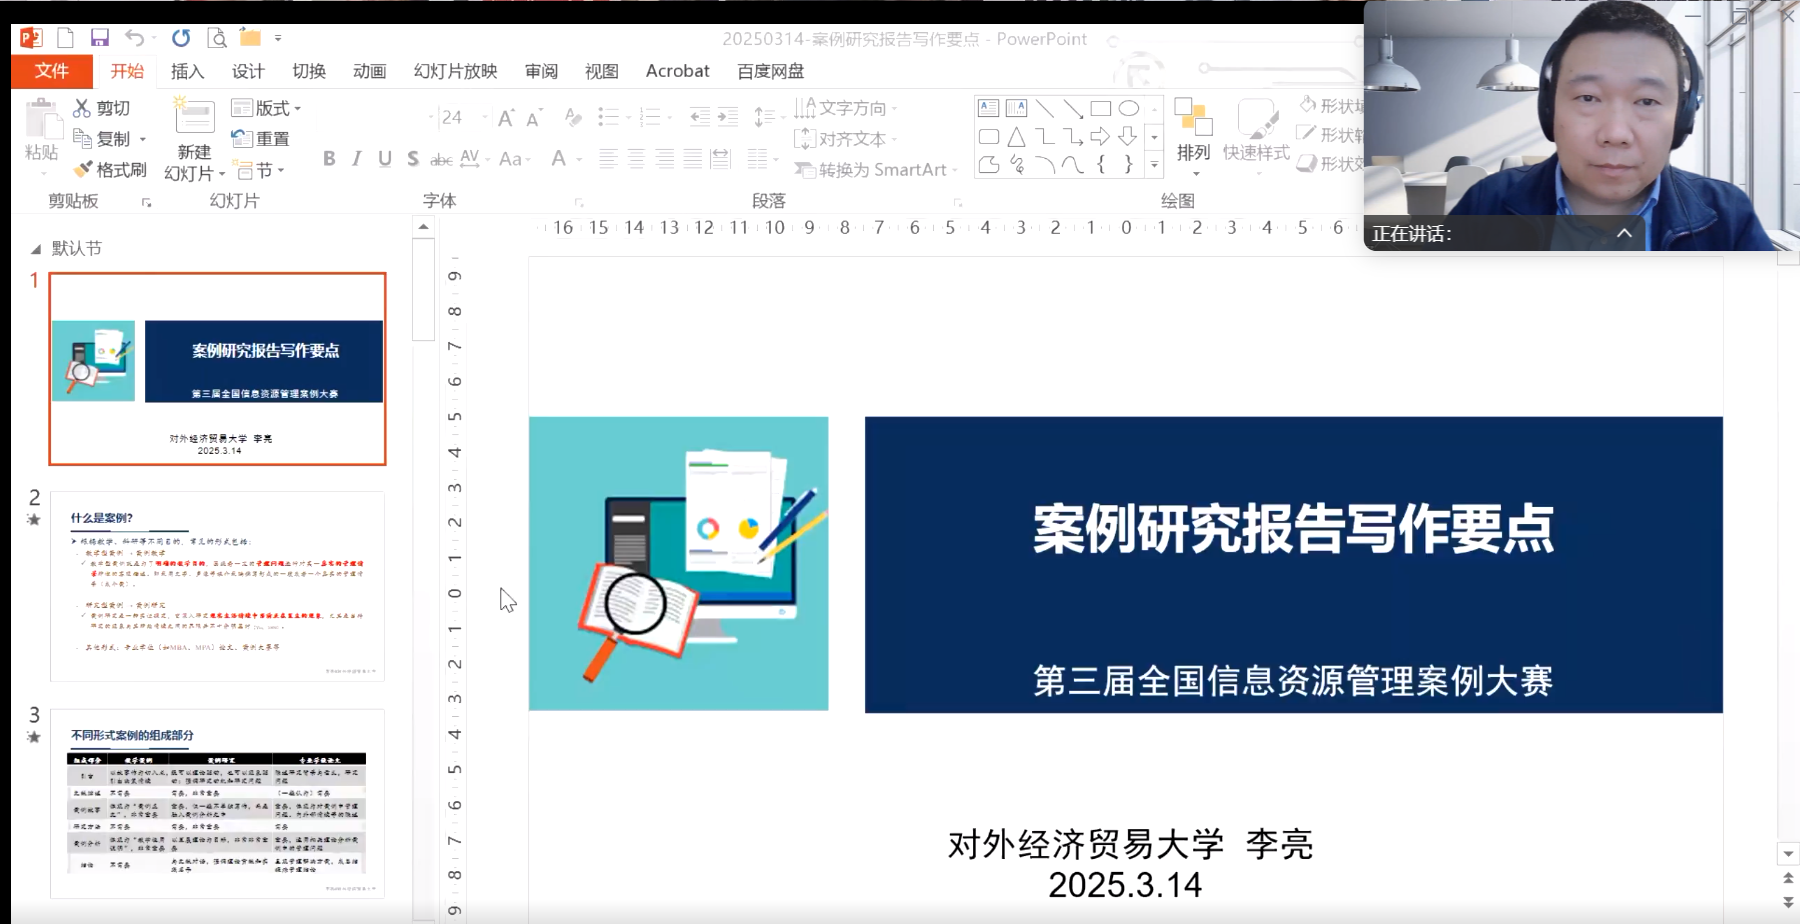Viewport: 1800px width, 924px height.
Task: Collapse the 默认节 section in slide panel
Action: coord(36,249)
